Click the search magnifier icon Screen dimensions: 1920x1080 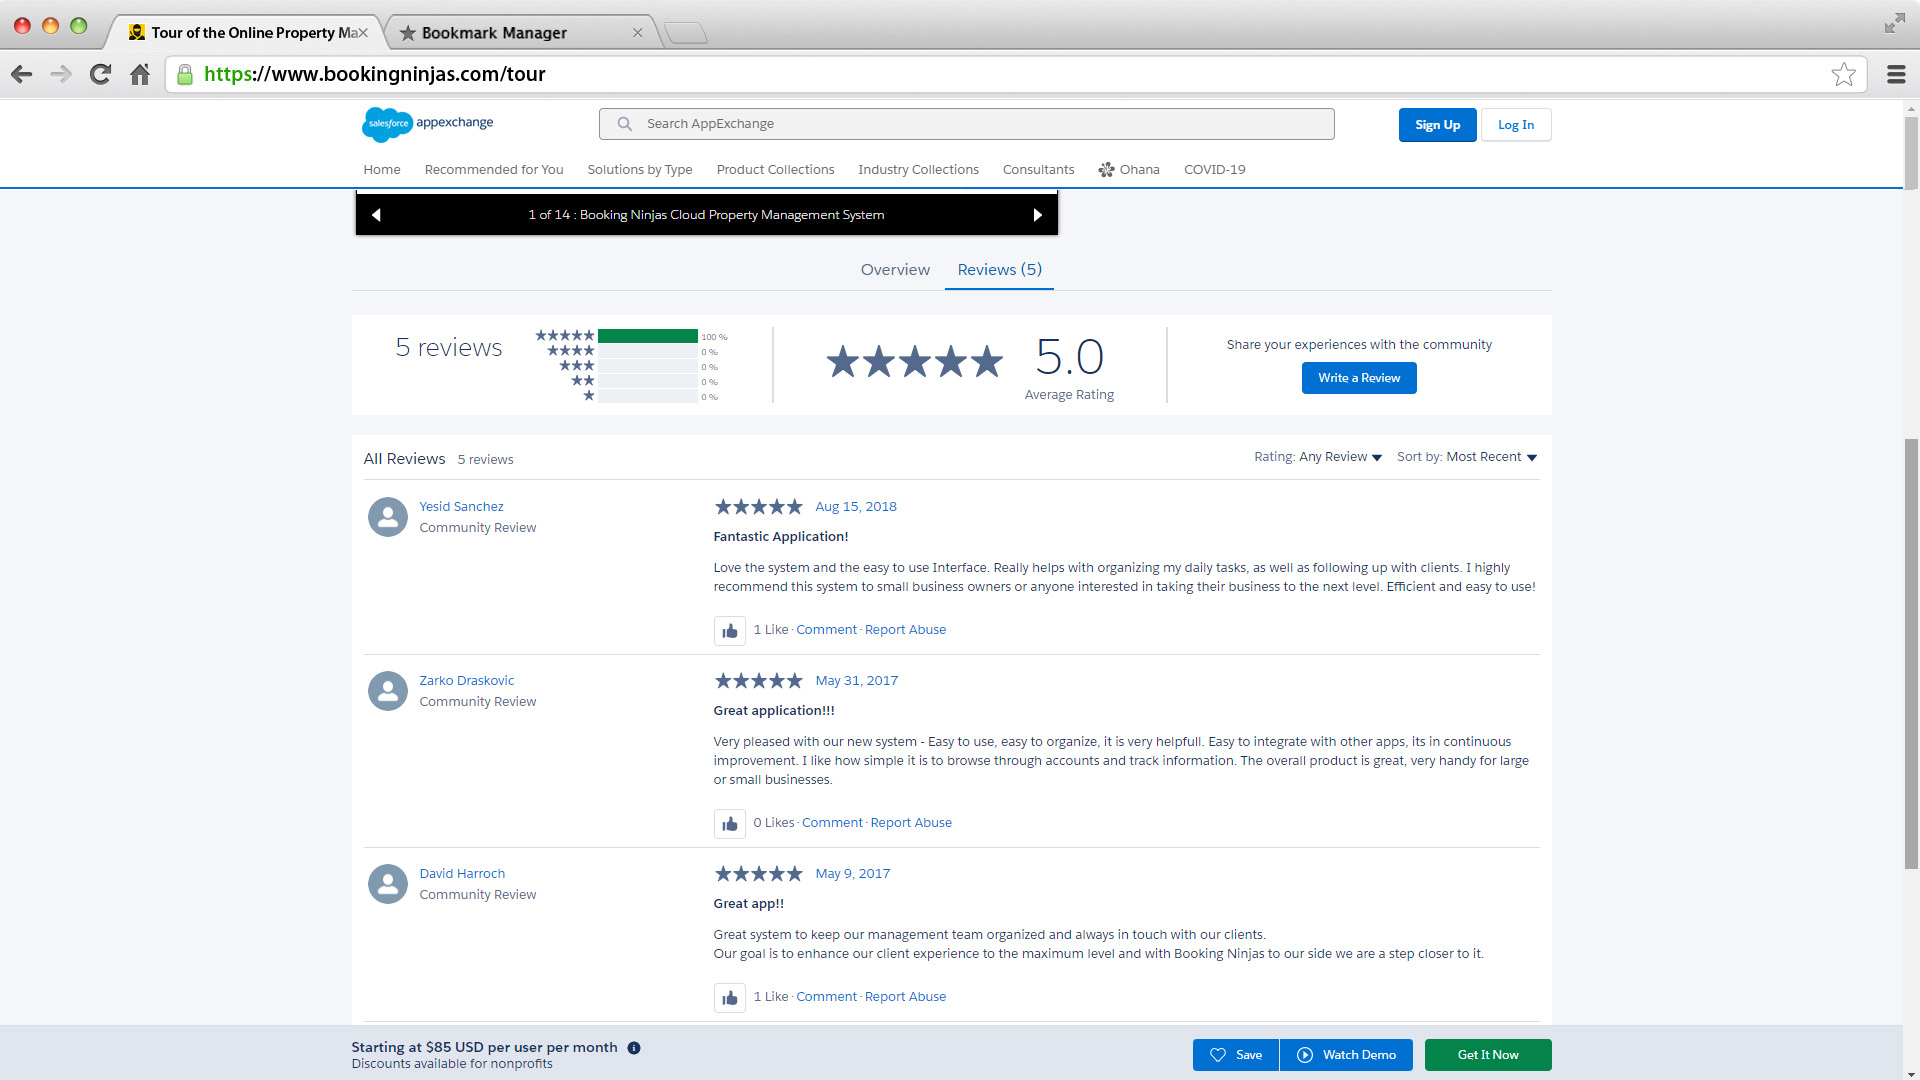tap(625, 124)
